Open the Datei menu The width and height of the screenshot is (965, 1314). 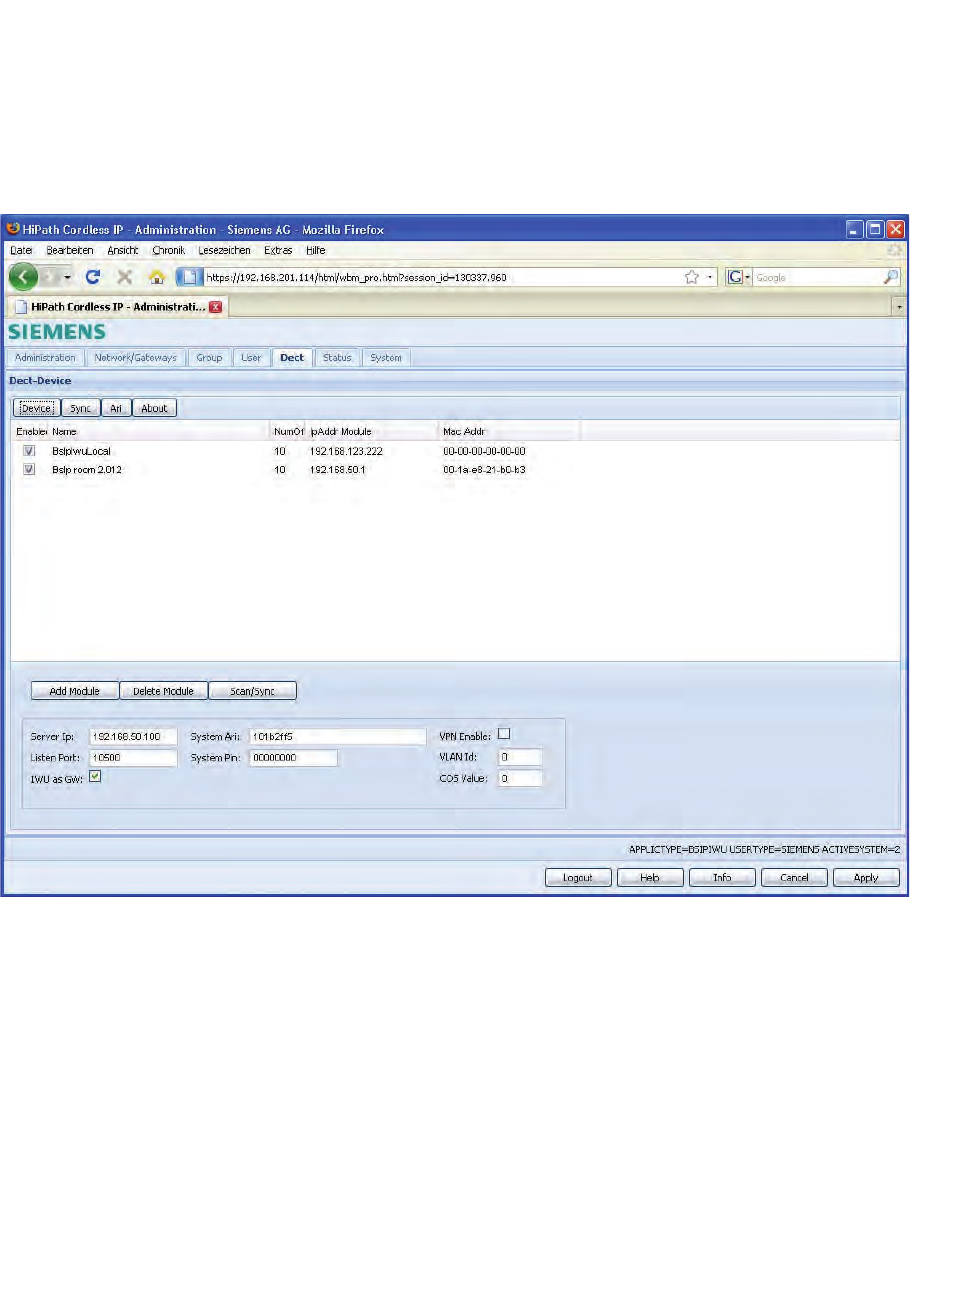[21, 251]
